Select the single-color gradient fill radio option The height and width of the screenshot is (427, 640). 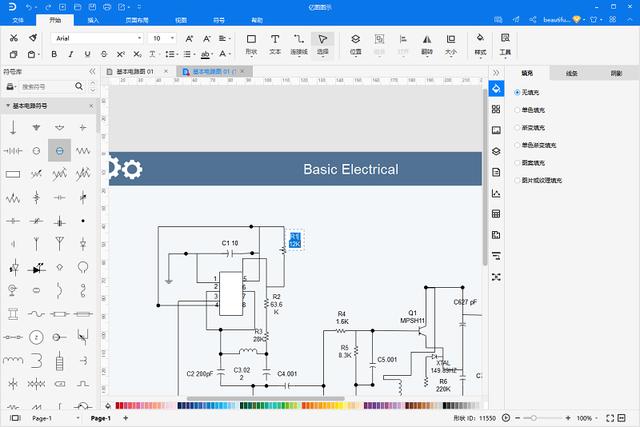point(517,145)
